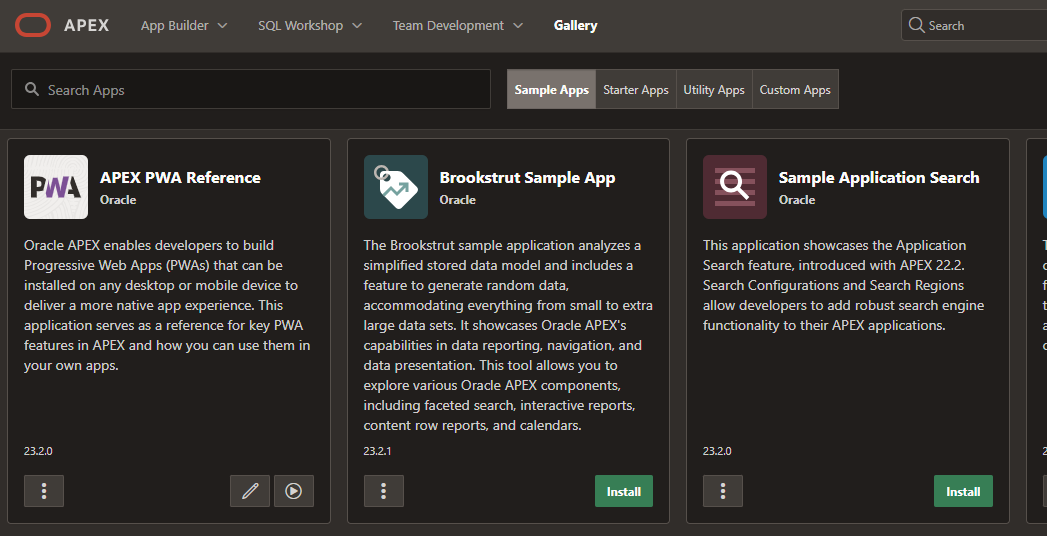The width and height of the screenshot is (1047, 536).
Task: Expand the App Builder menu arrow
Action: (222, 25)
